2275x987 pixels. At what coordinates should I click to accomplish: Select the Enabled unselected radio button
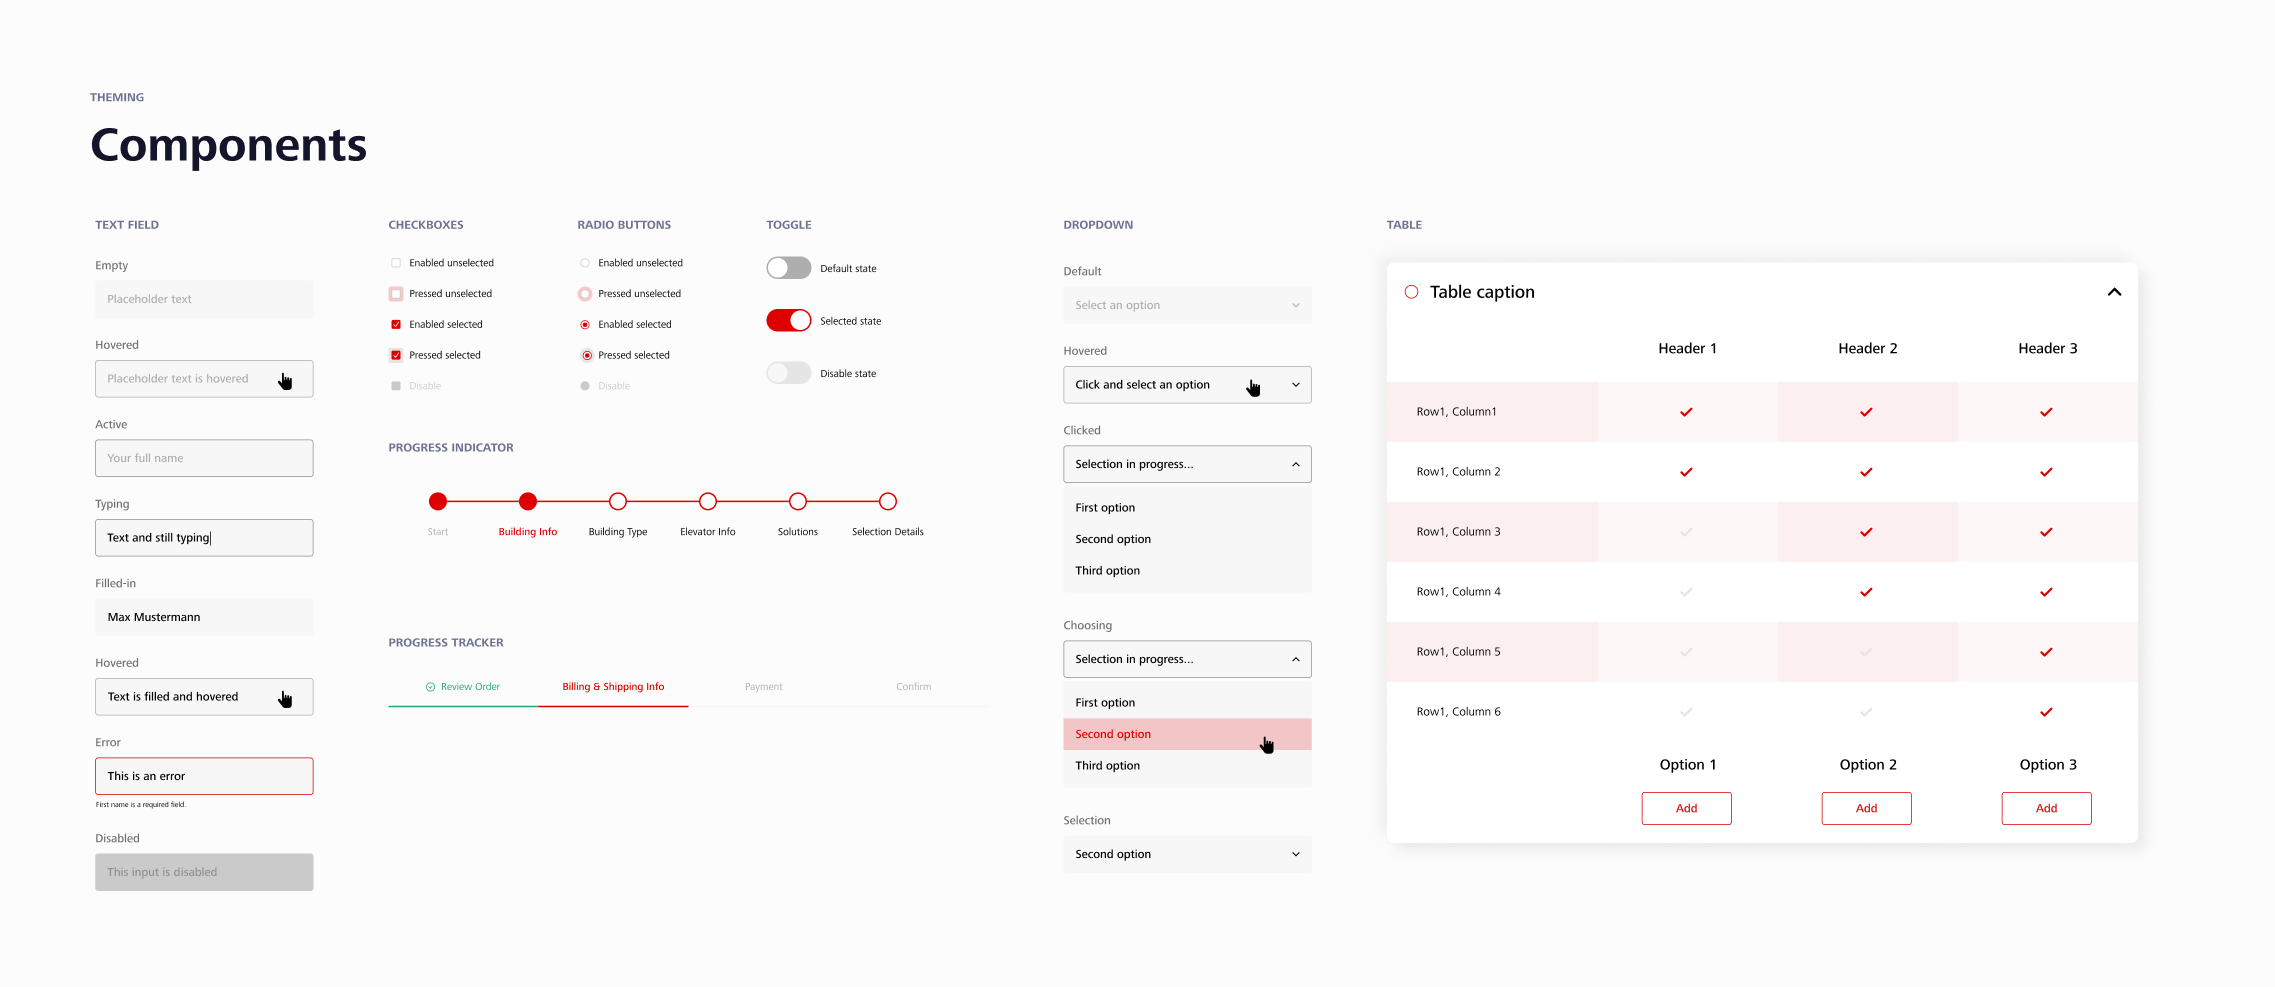coord(585,263)
